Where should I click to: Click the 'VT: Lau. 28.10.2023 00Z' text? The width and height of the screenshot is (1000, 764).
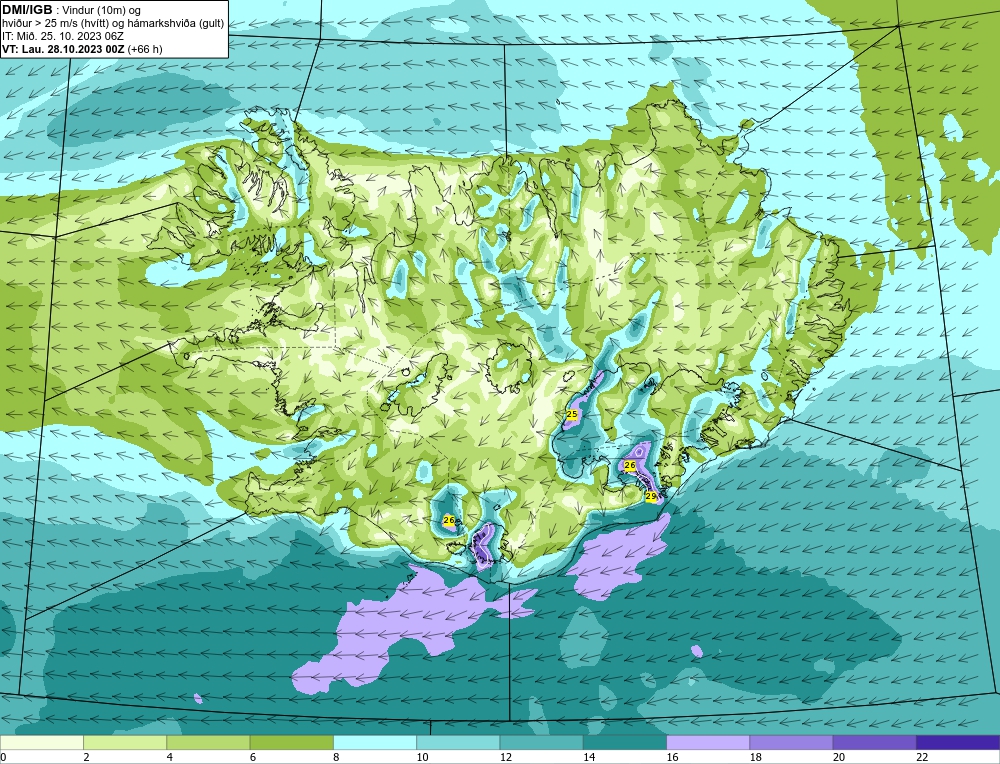coord(63,49)
